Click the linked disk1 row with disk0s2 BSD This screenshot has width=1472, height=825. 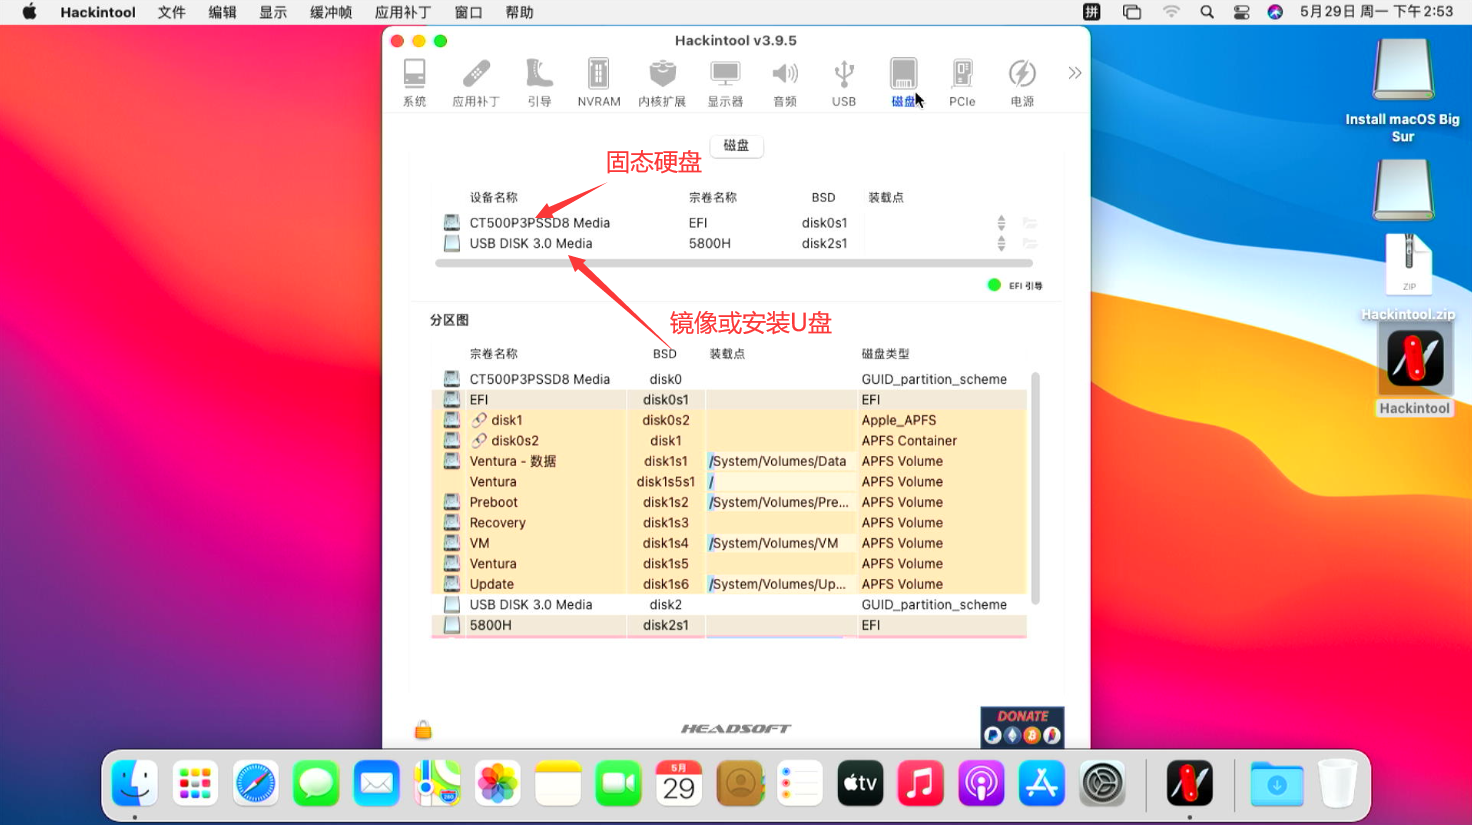(729, 420)
